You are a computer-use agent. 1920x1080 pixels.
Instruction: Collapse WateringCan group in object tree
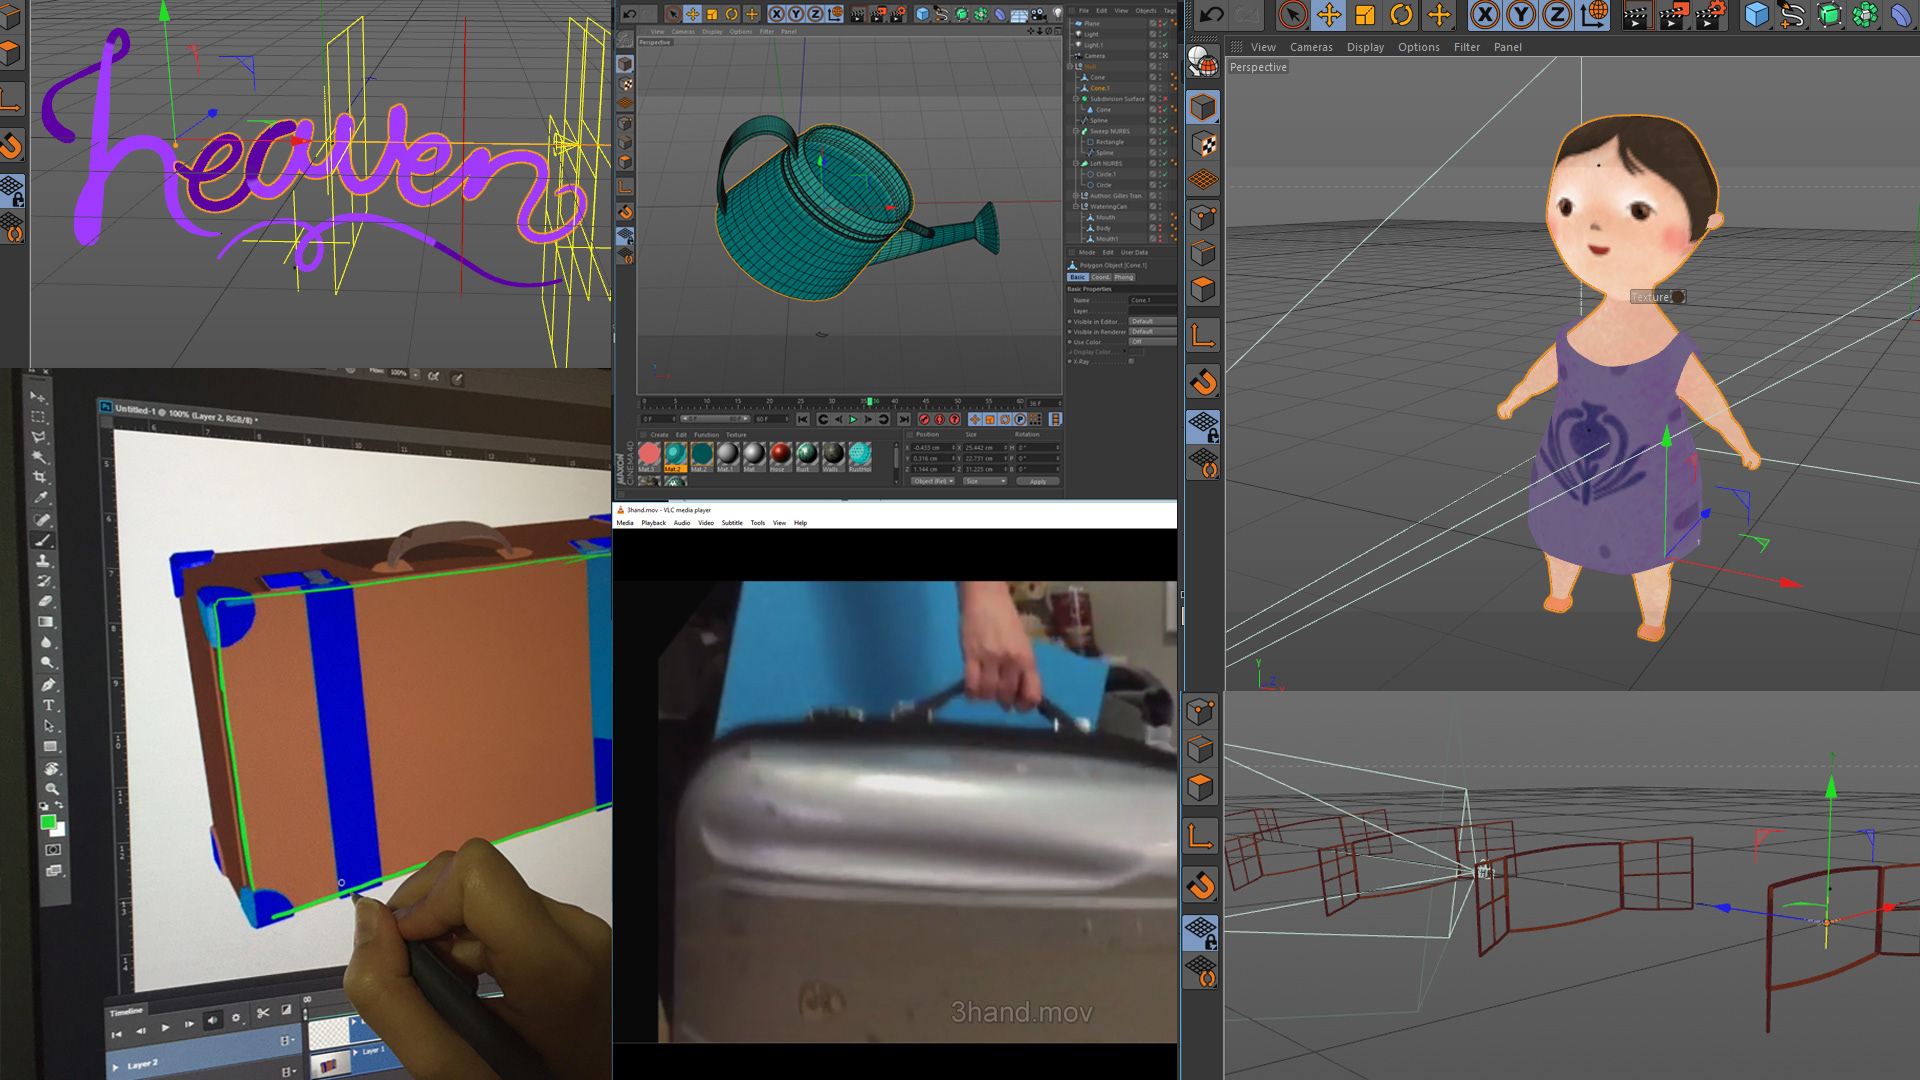[x=1075, y=206]
